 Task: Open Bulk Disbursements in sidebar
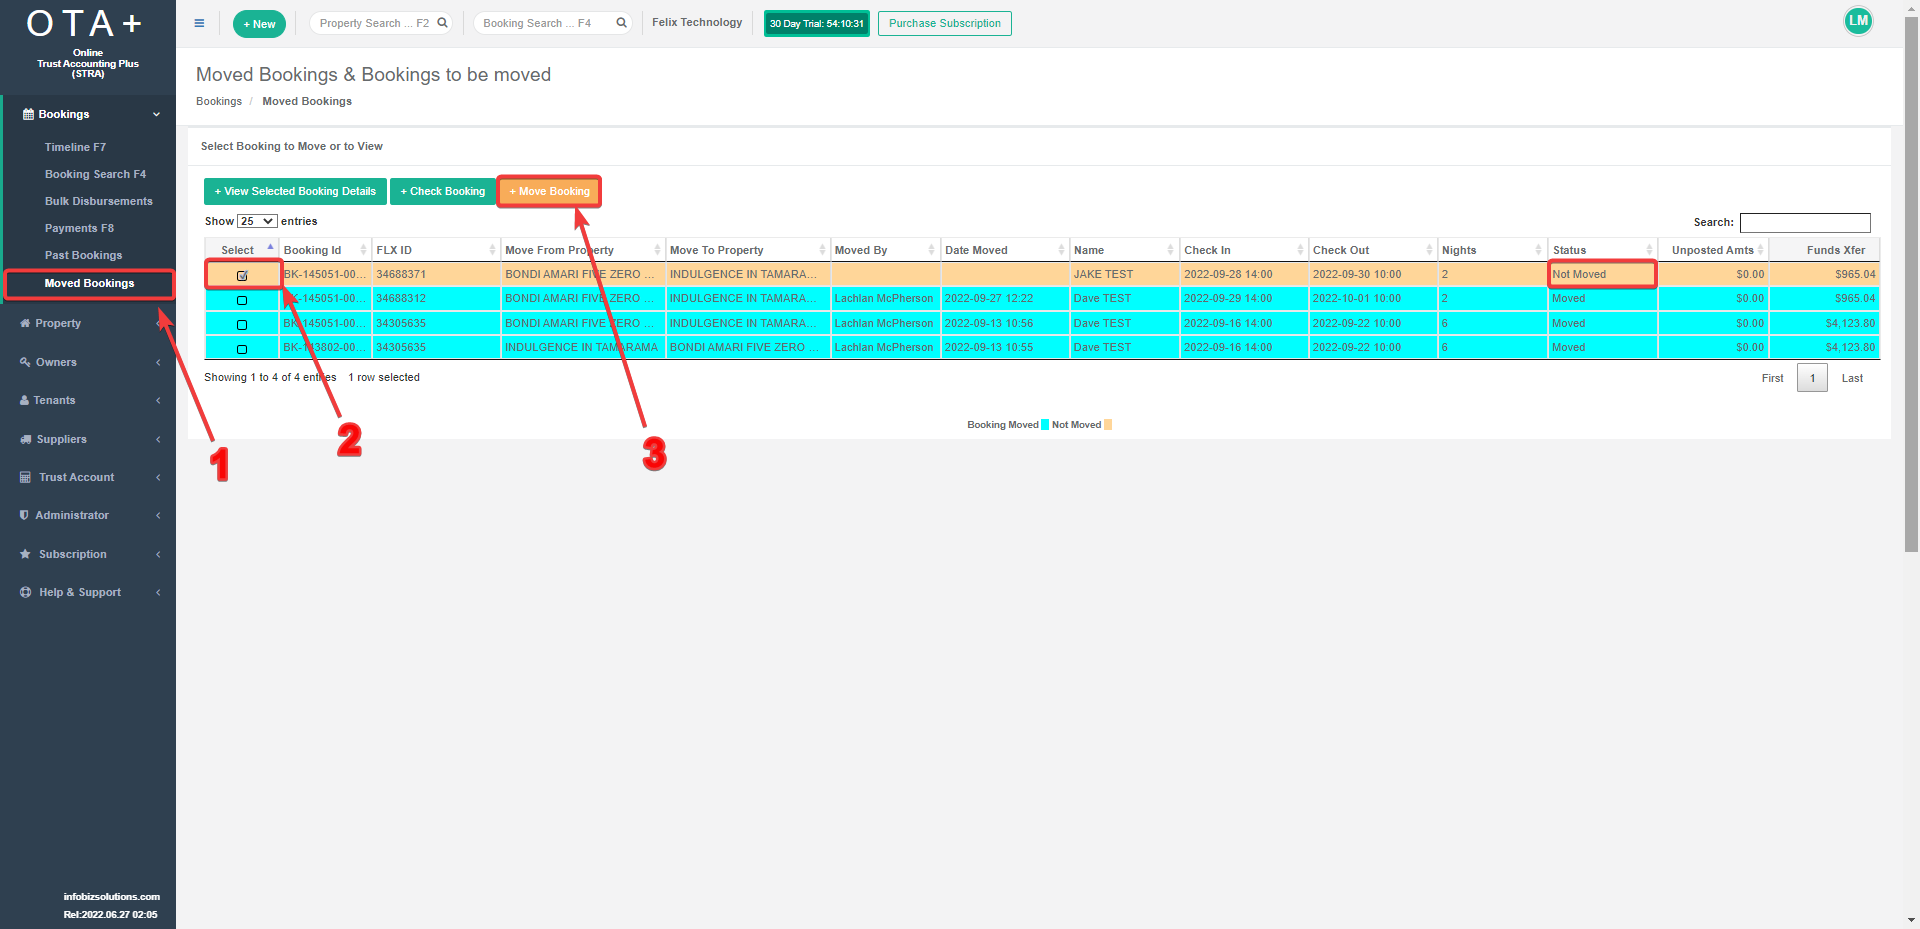[99, 201]
